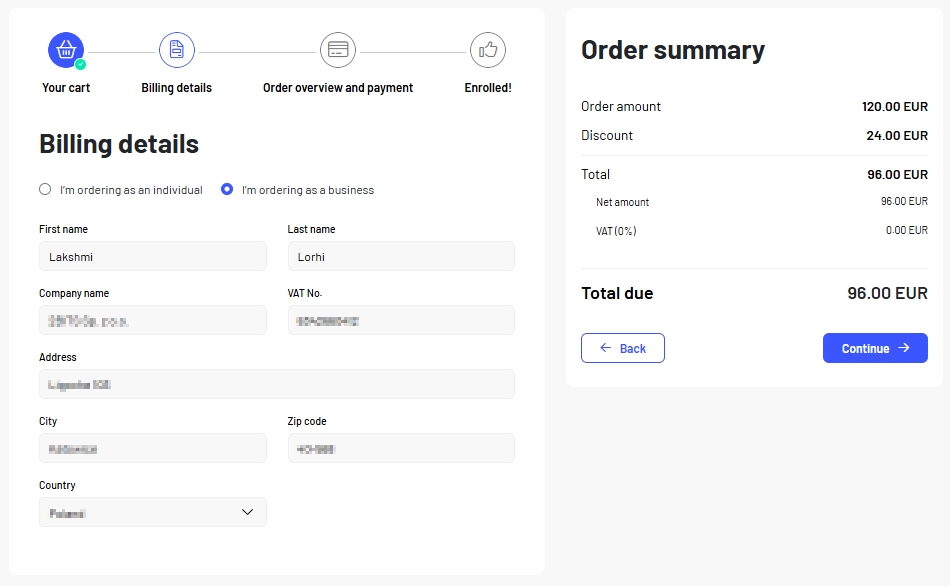Click the Address input field

point(277,384)
